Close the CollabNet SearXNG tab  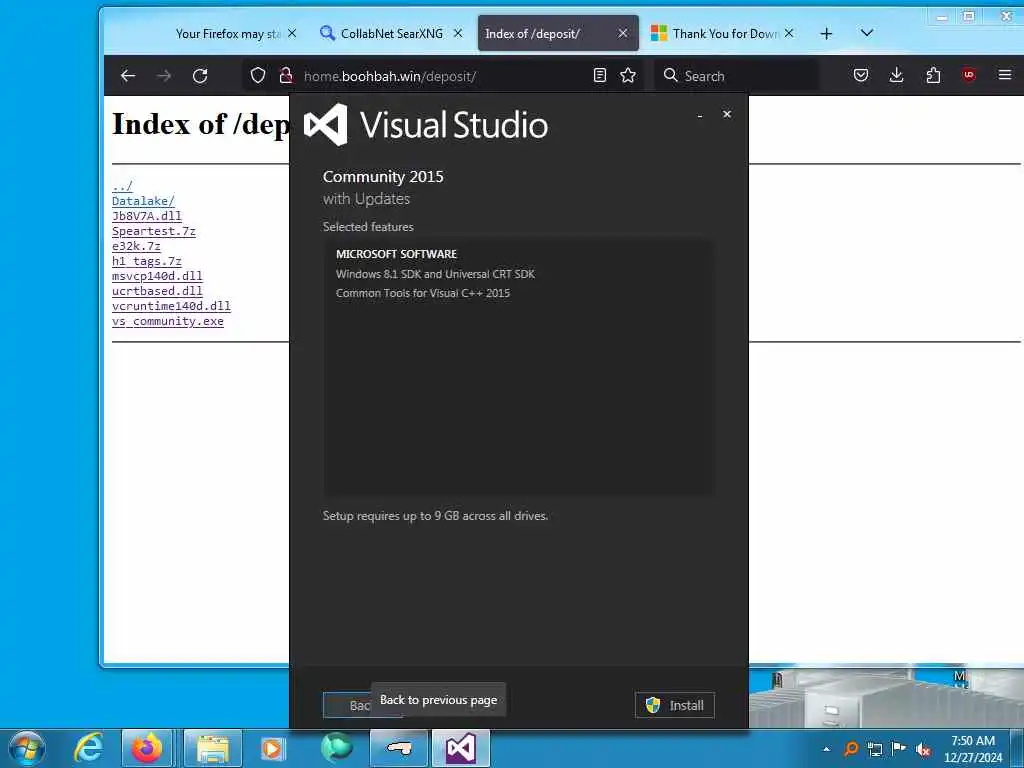pos(458,33)
